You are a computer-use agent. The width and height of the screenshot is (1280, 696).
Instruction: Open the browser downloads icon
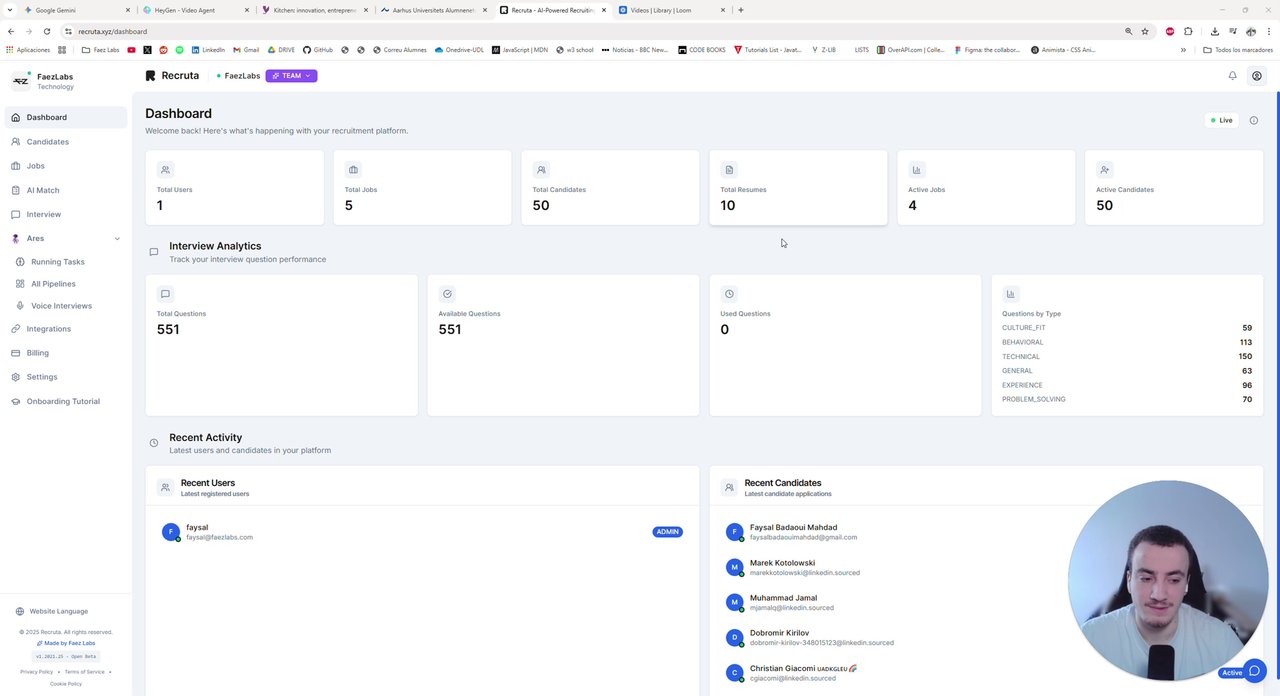(1214, 31)
